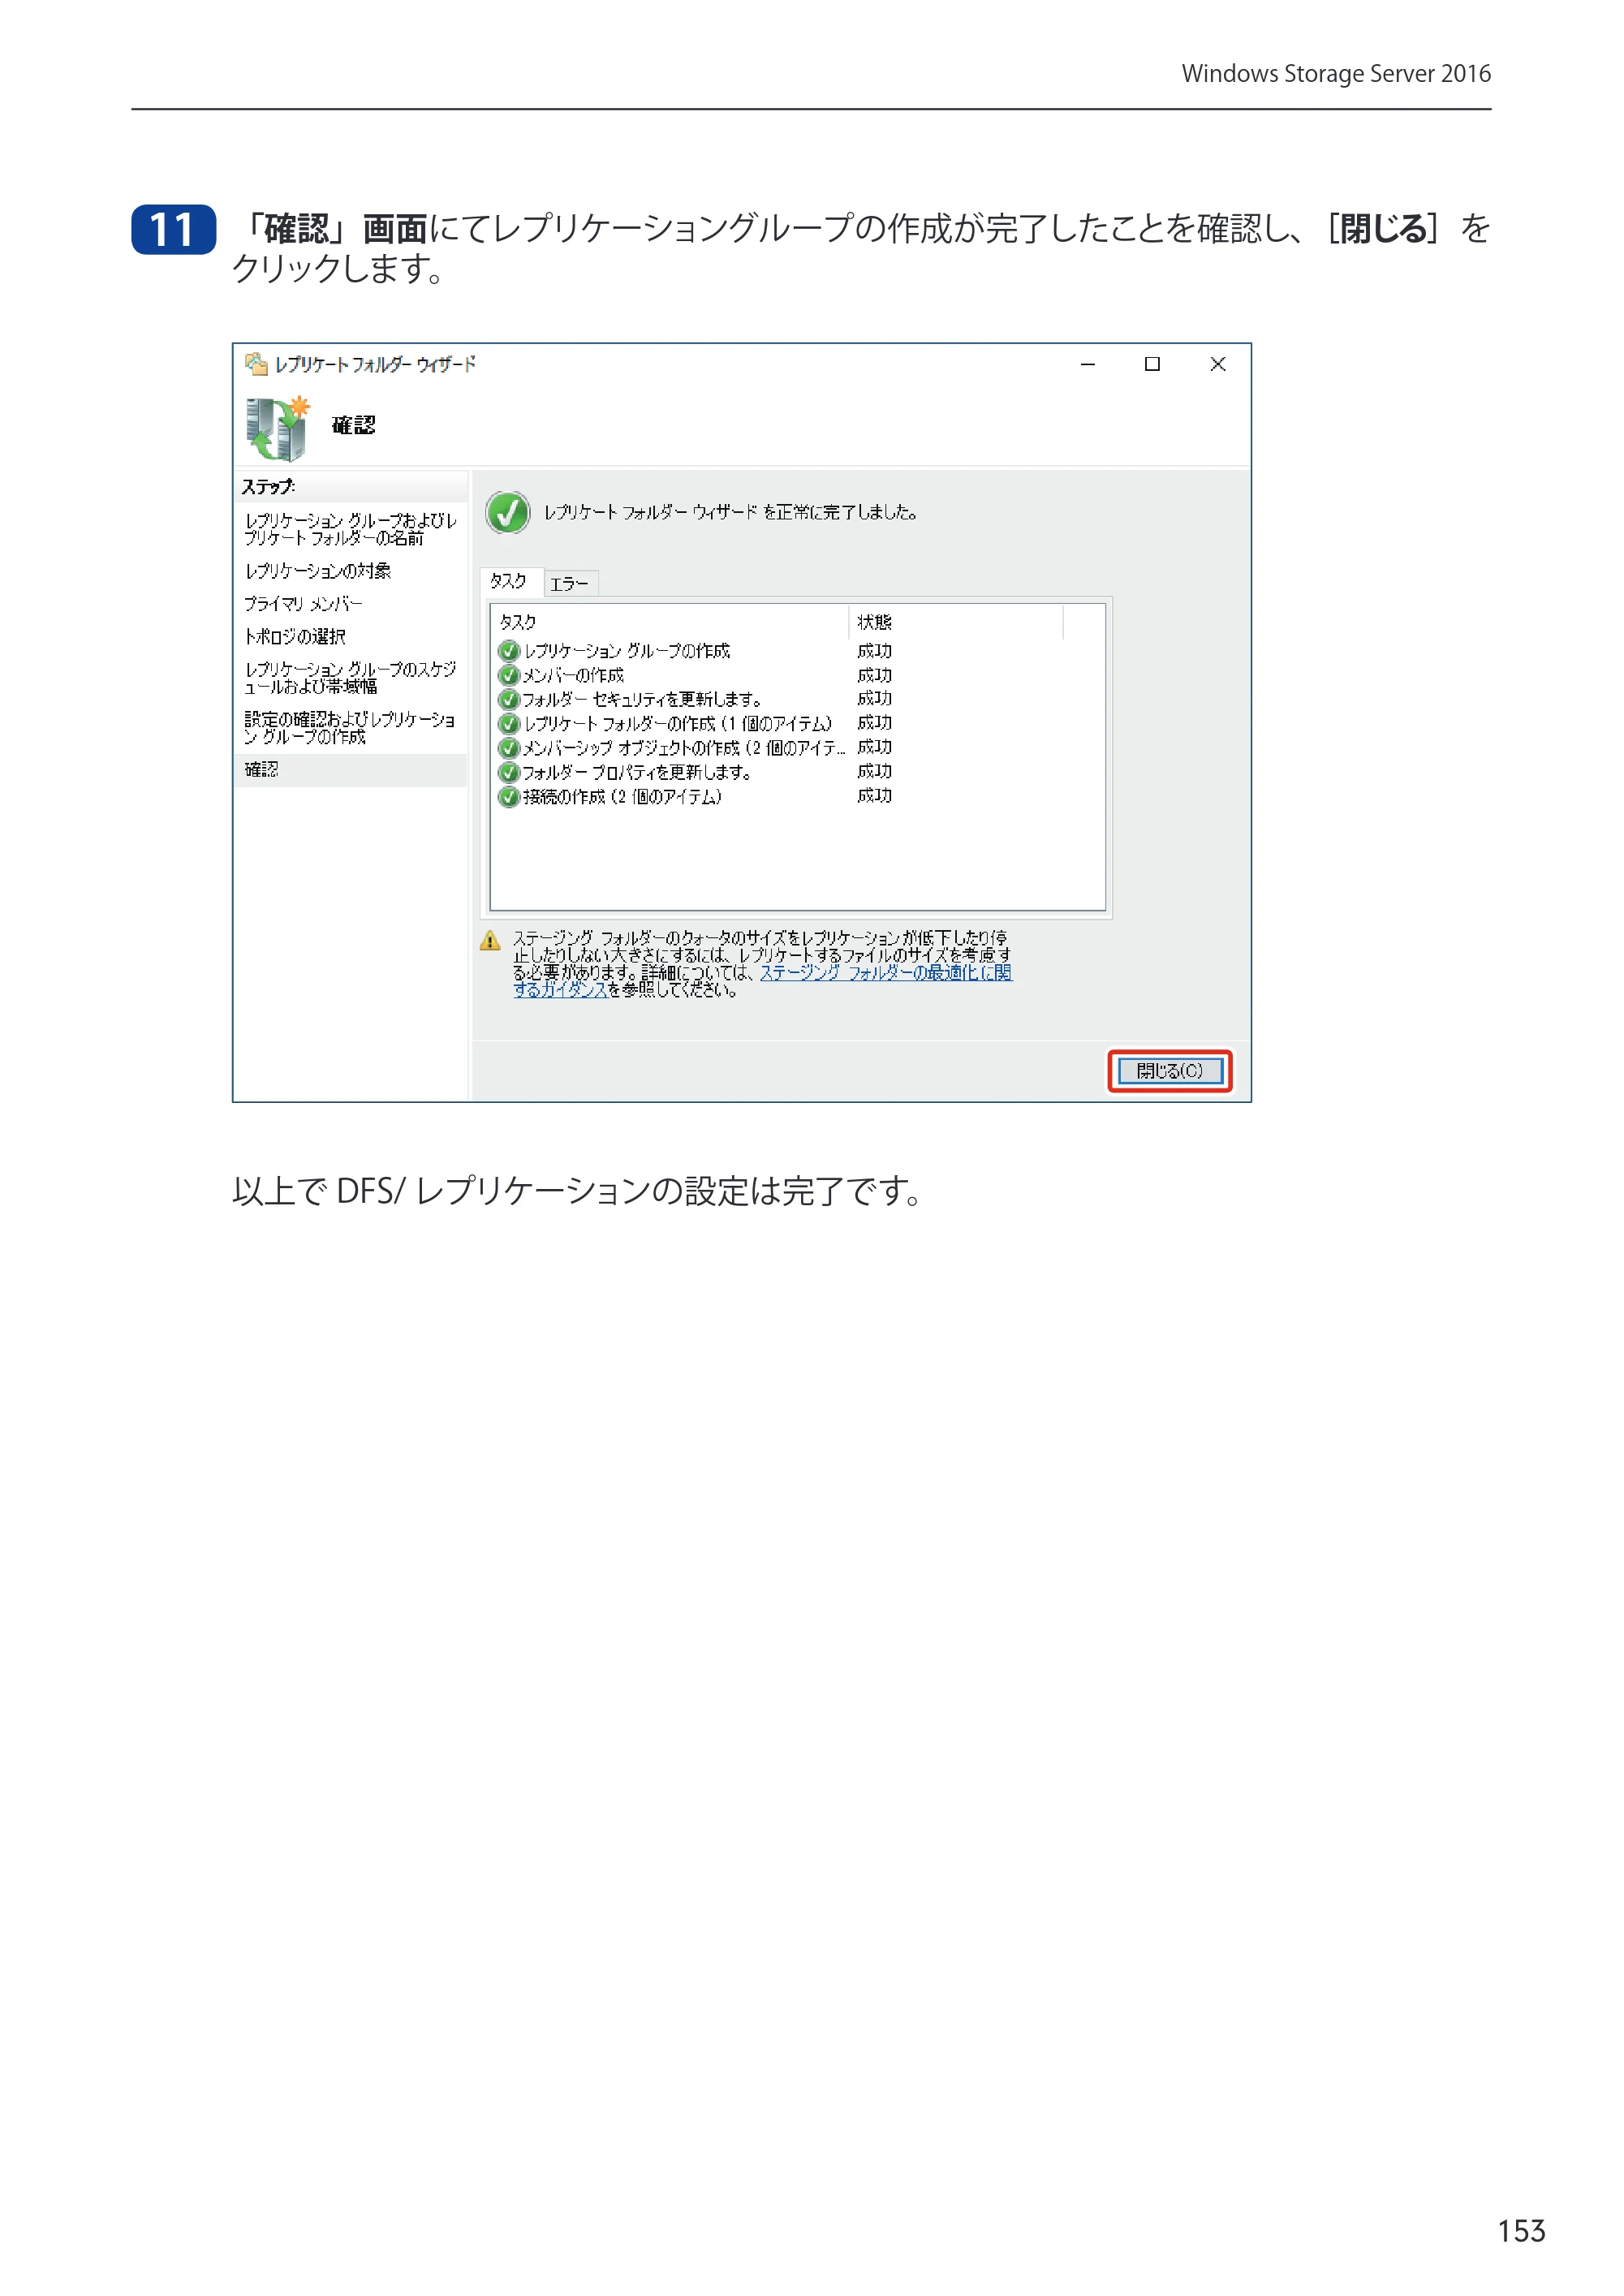The image size is (1624, 2296).
Task: Switch to the エラー tab
Action: click(570, 583)
